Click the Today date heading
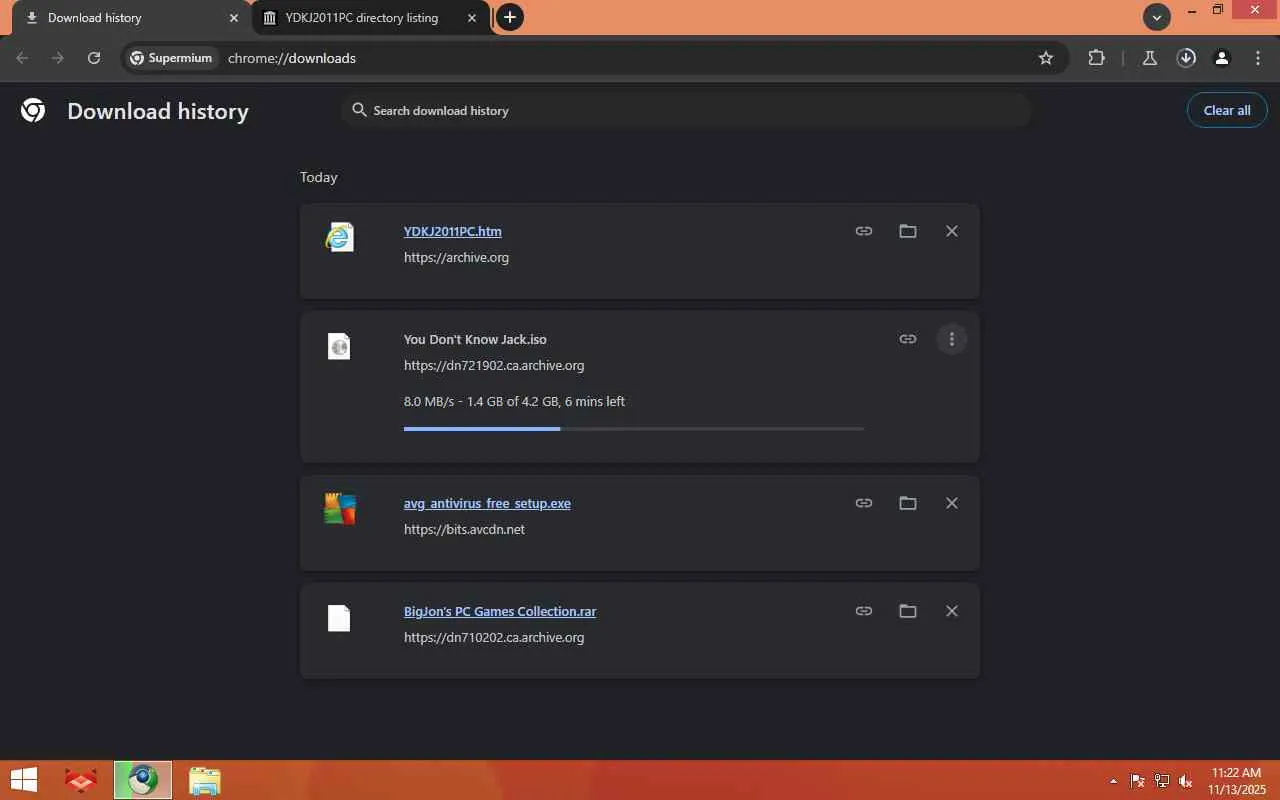 pyautogui.click(x=319, y=177)
